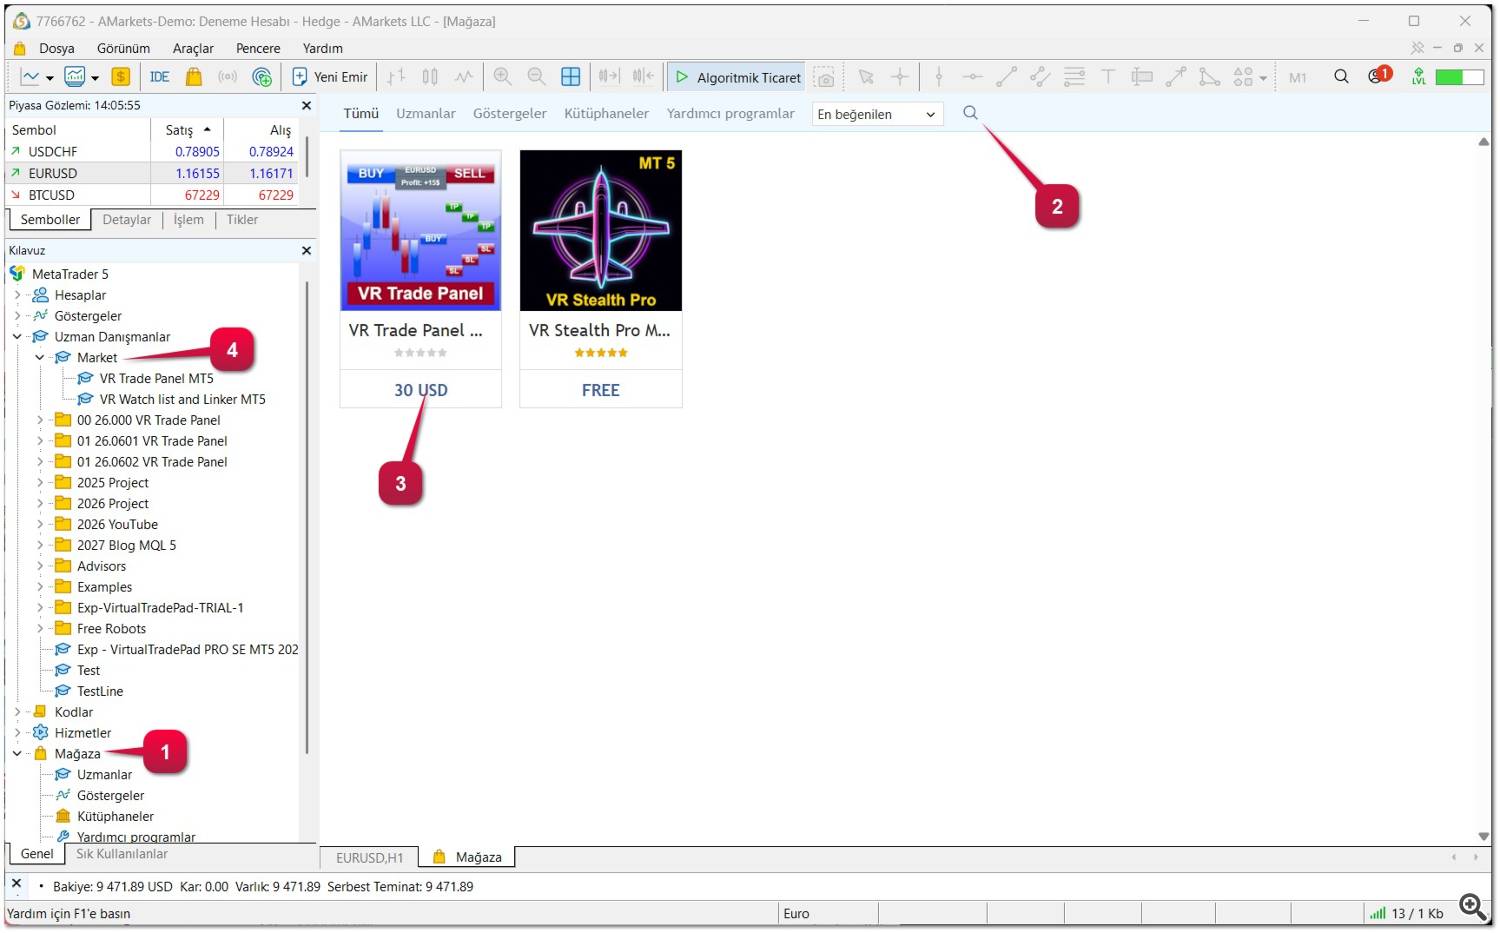
Task: Open the Yardım menu
Action: tap(323, 48)
